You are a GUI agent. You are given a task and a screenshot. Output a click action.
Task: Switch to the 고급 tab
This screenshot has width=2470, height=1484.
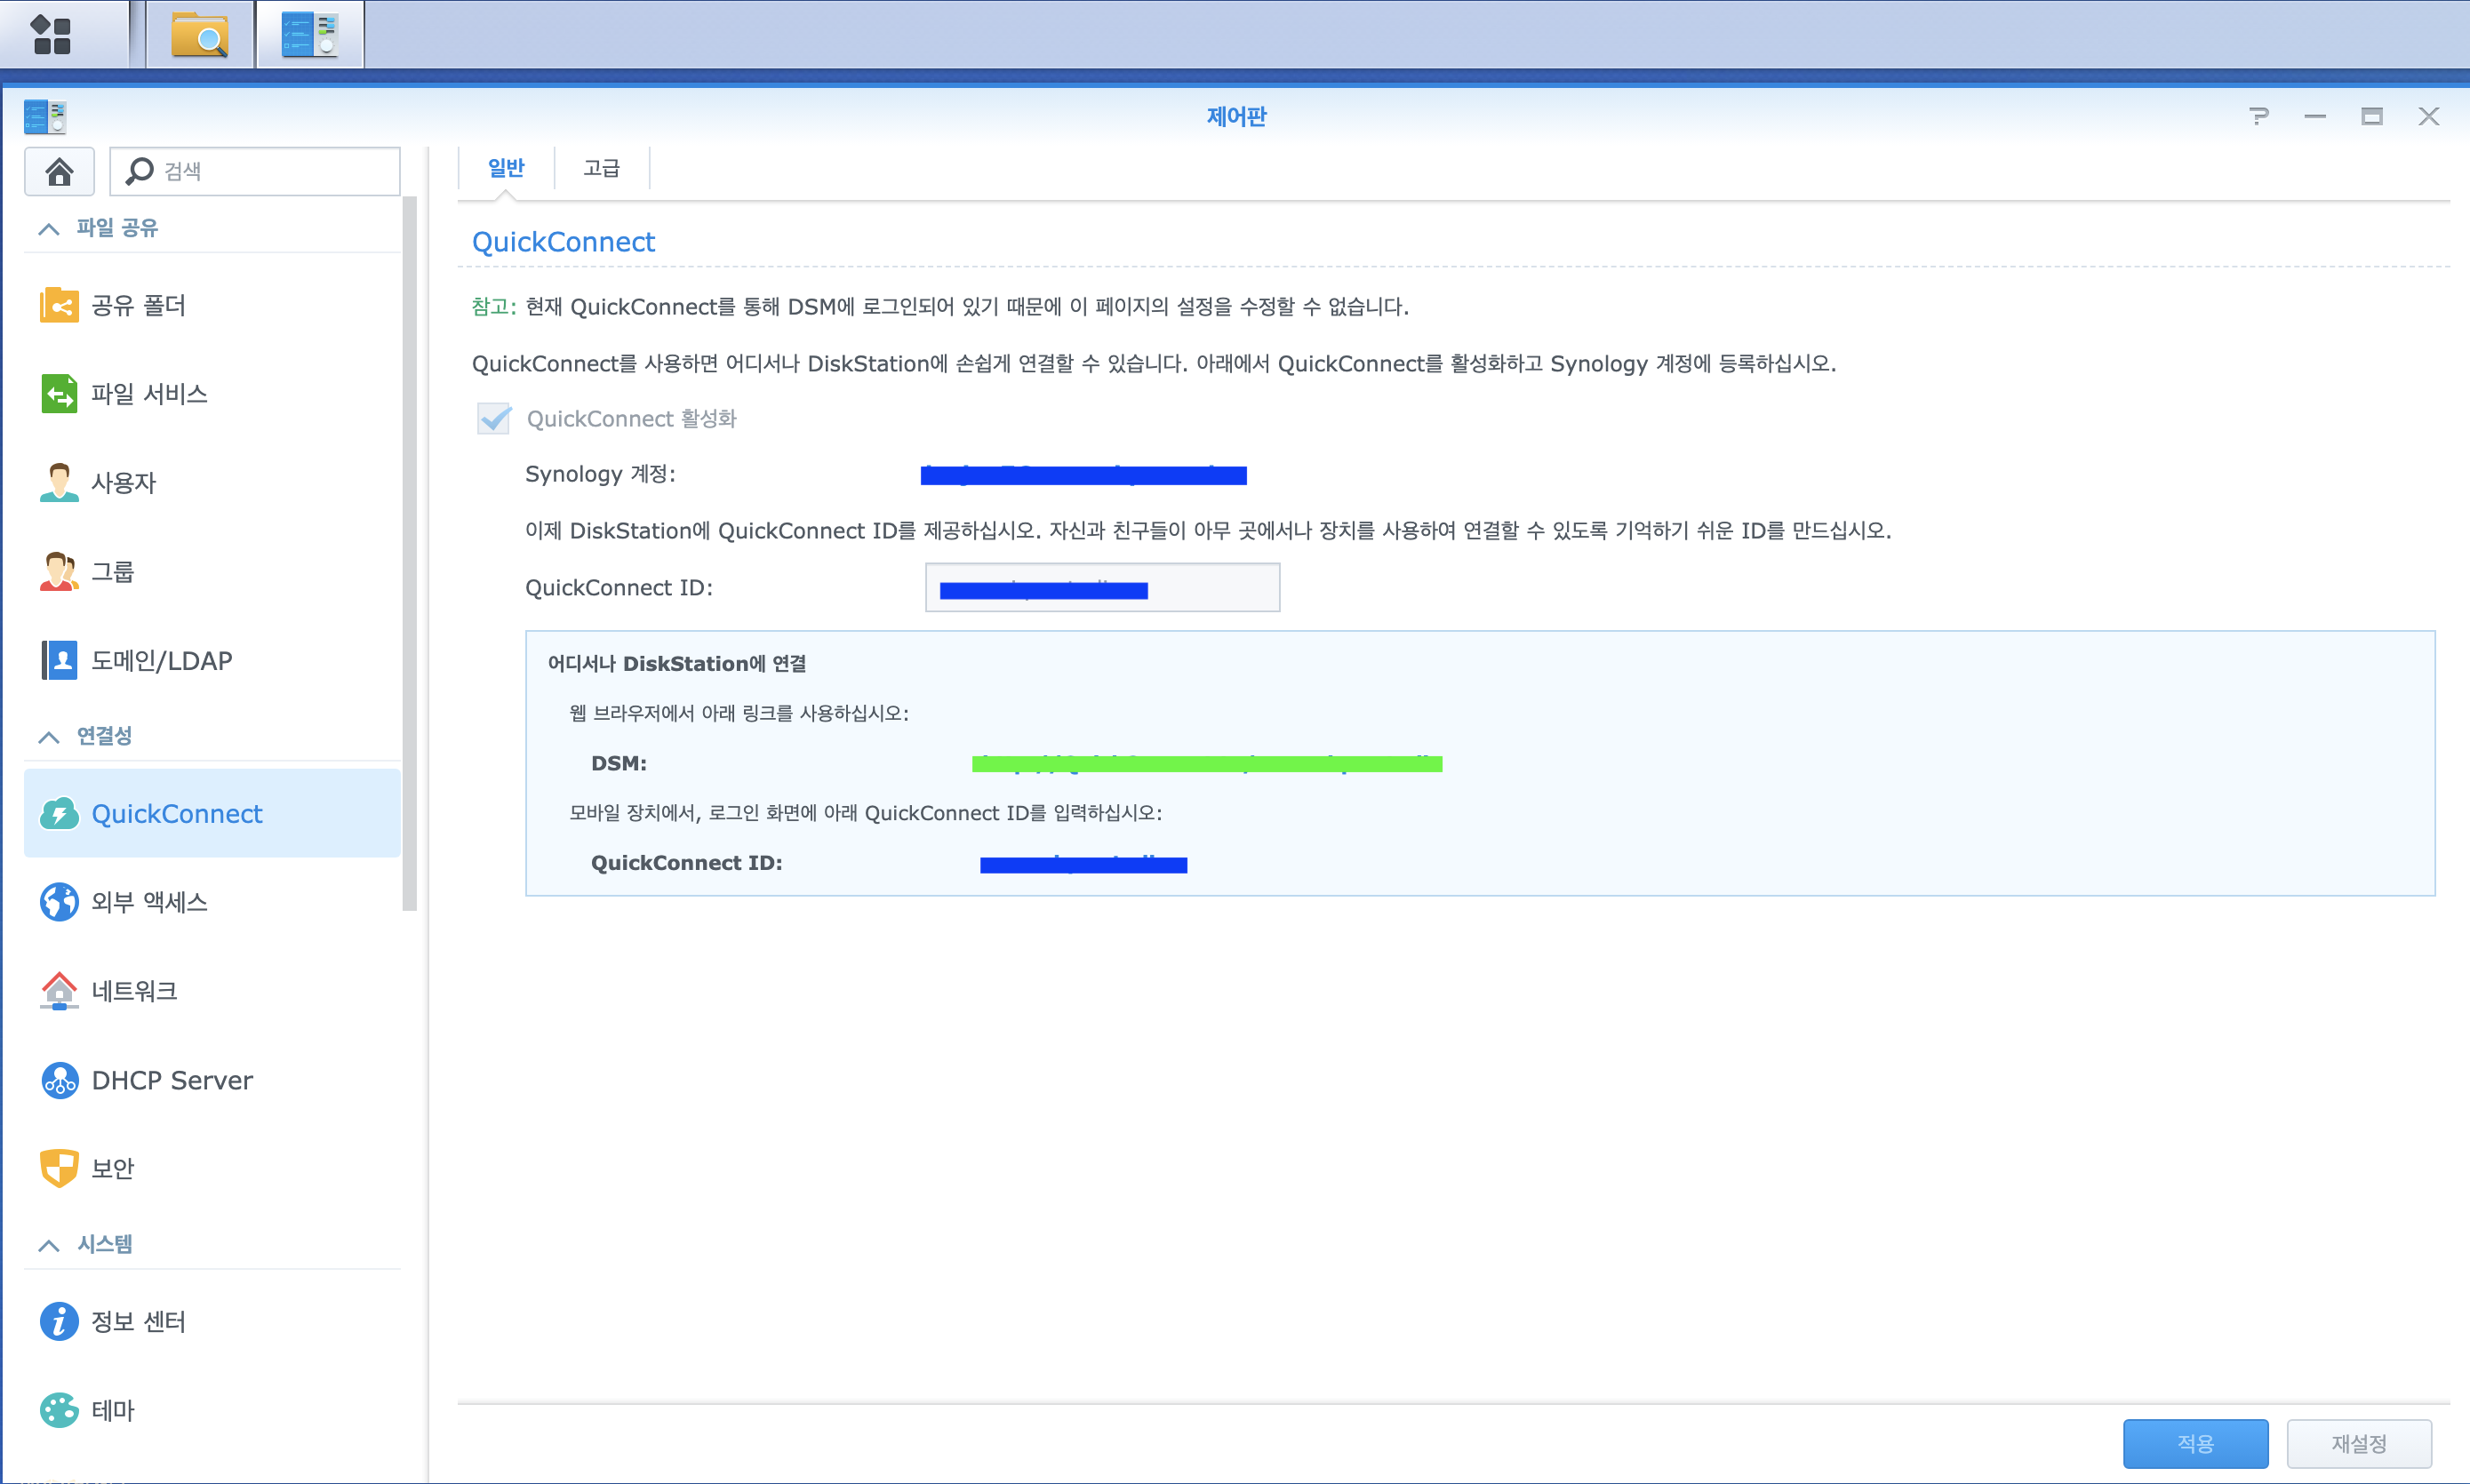pos(601,168)
